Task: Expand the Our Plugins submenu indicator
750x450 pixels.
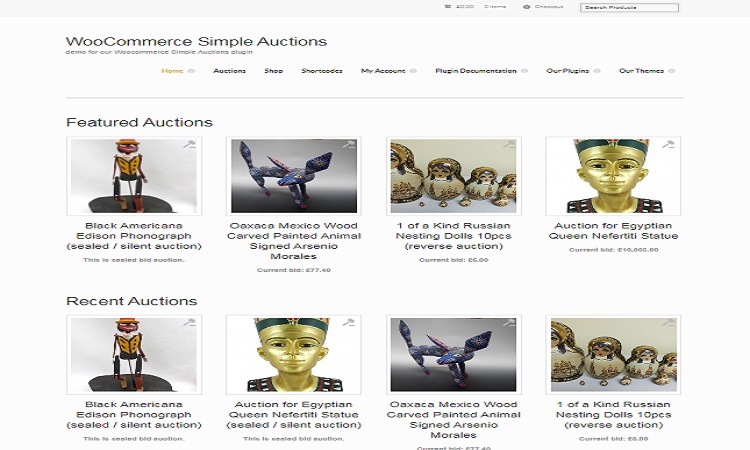Action: 597,71
